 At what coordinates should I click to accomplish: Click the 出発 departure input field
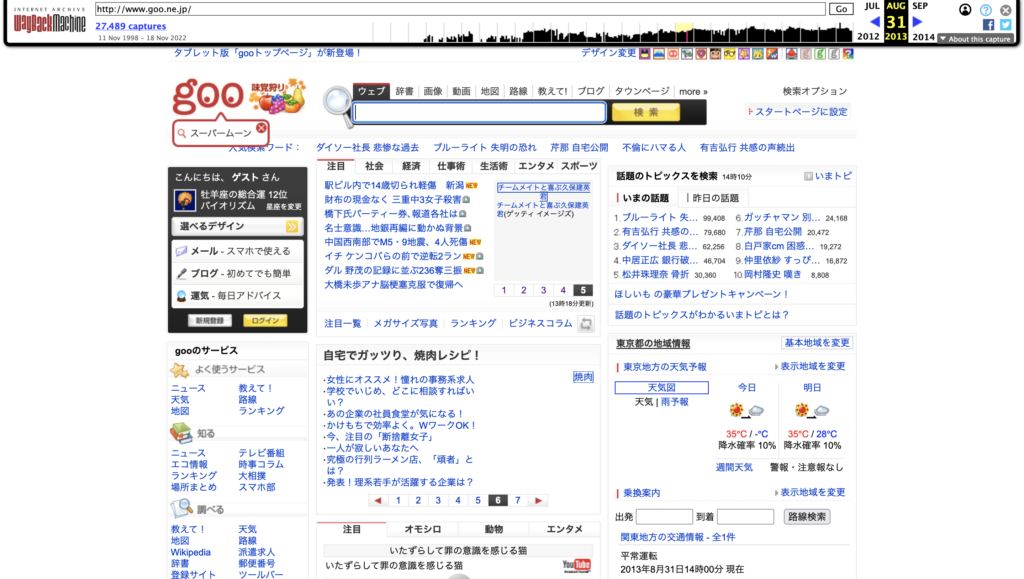664,517
